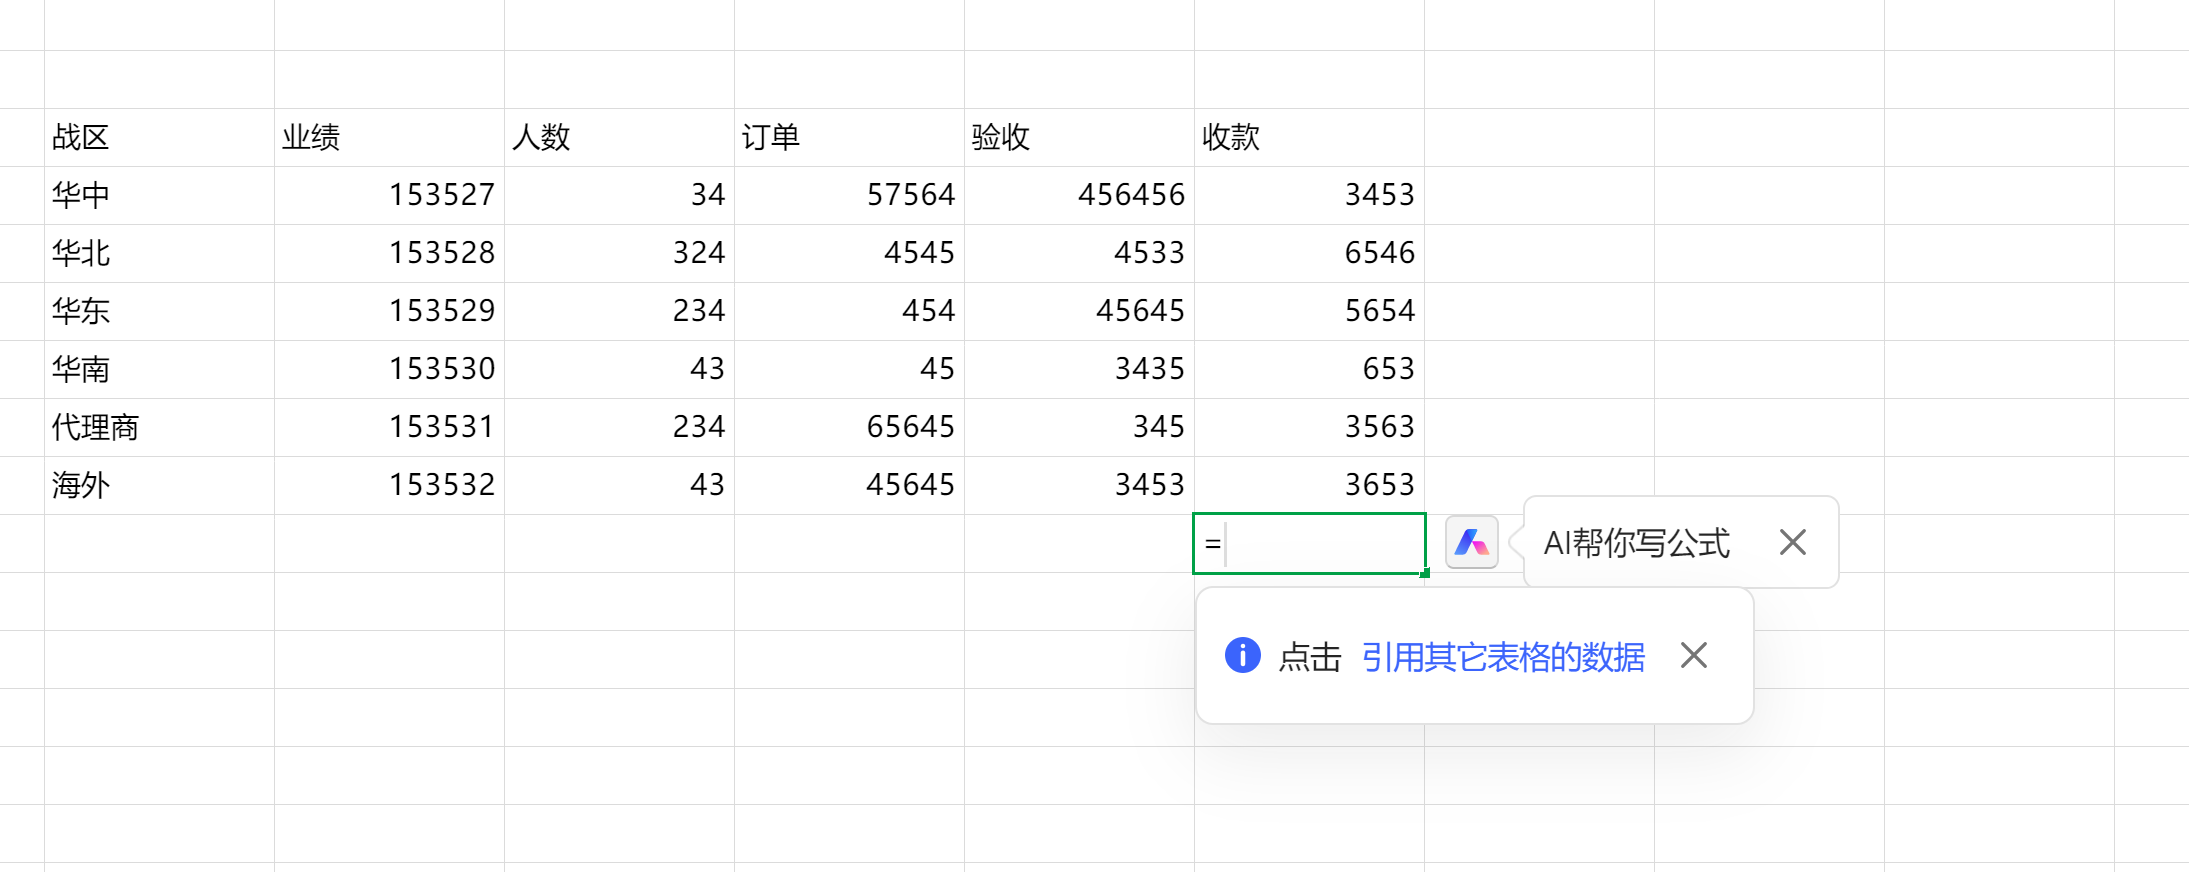
Task: Click cell with value 324
Action: pos(619,253)
